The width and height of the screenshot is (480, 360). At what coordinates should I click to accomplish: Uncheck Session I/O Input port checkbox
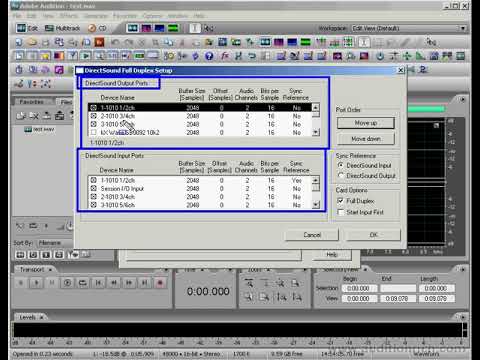click(94, 189)
